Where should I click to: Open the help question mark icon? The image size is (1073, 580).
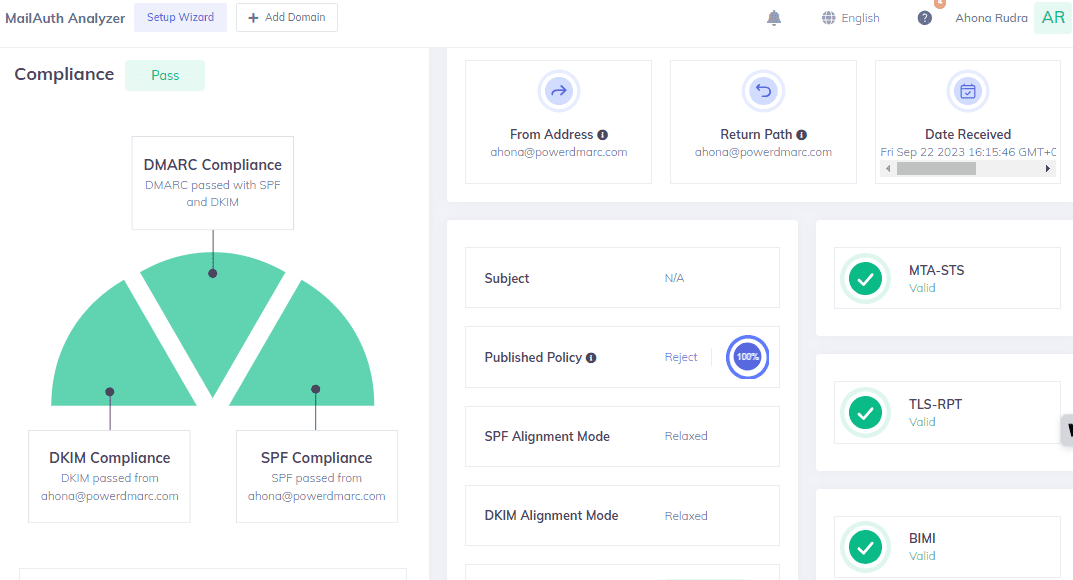[925, 18]
